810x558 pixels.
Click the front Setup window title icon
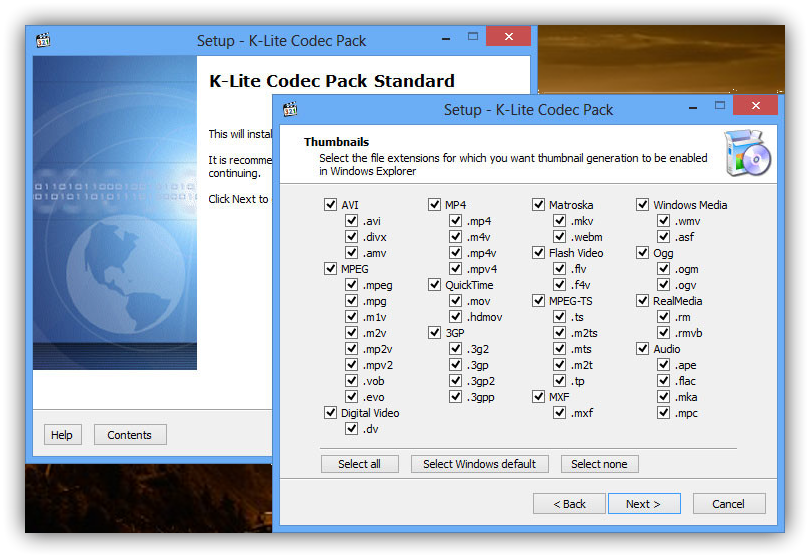click(290, 109)
